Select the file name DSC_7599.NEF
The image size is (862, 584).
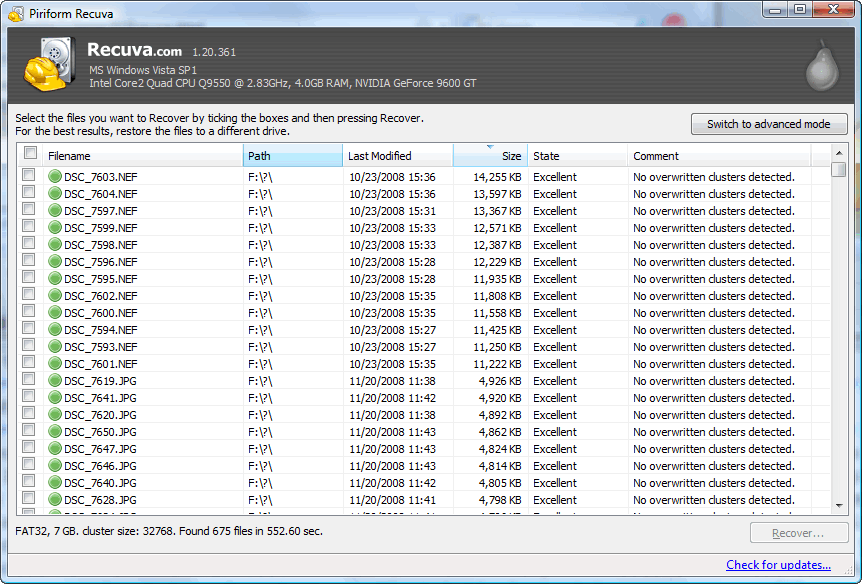(x=101, y=228)
